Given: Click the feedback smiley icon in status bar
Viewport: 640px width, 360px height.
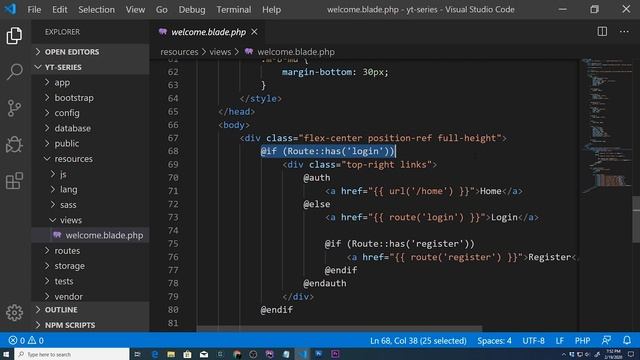Looking at the screenshot, I should [606, 340].
